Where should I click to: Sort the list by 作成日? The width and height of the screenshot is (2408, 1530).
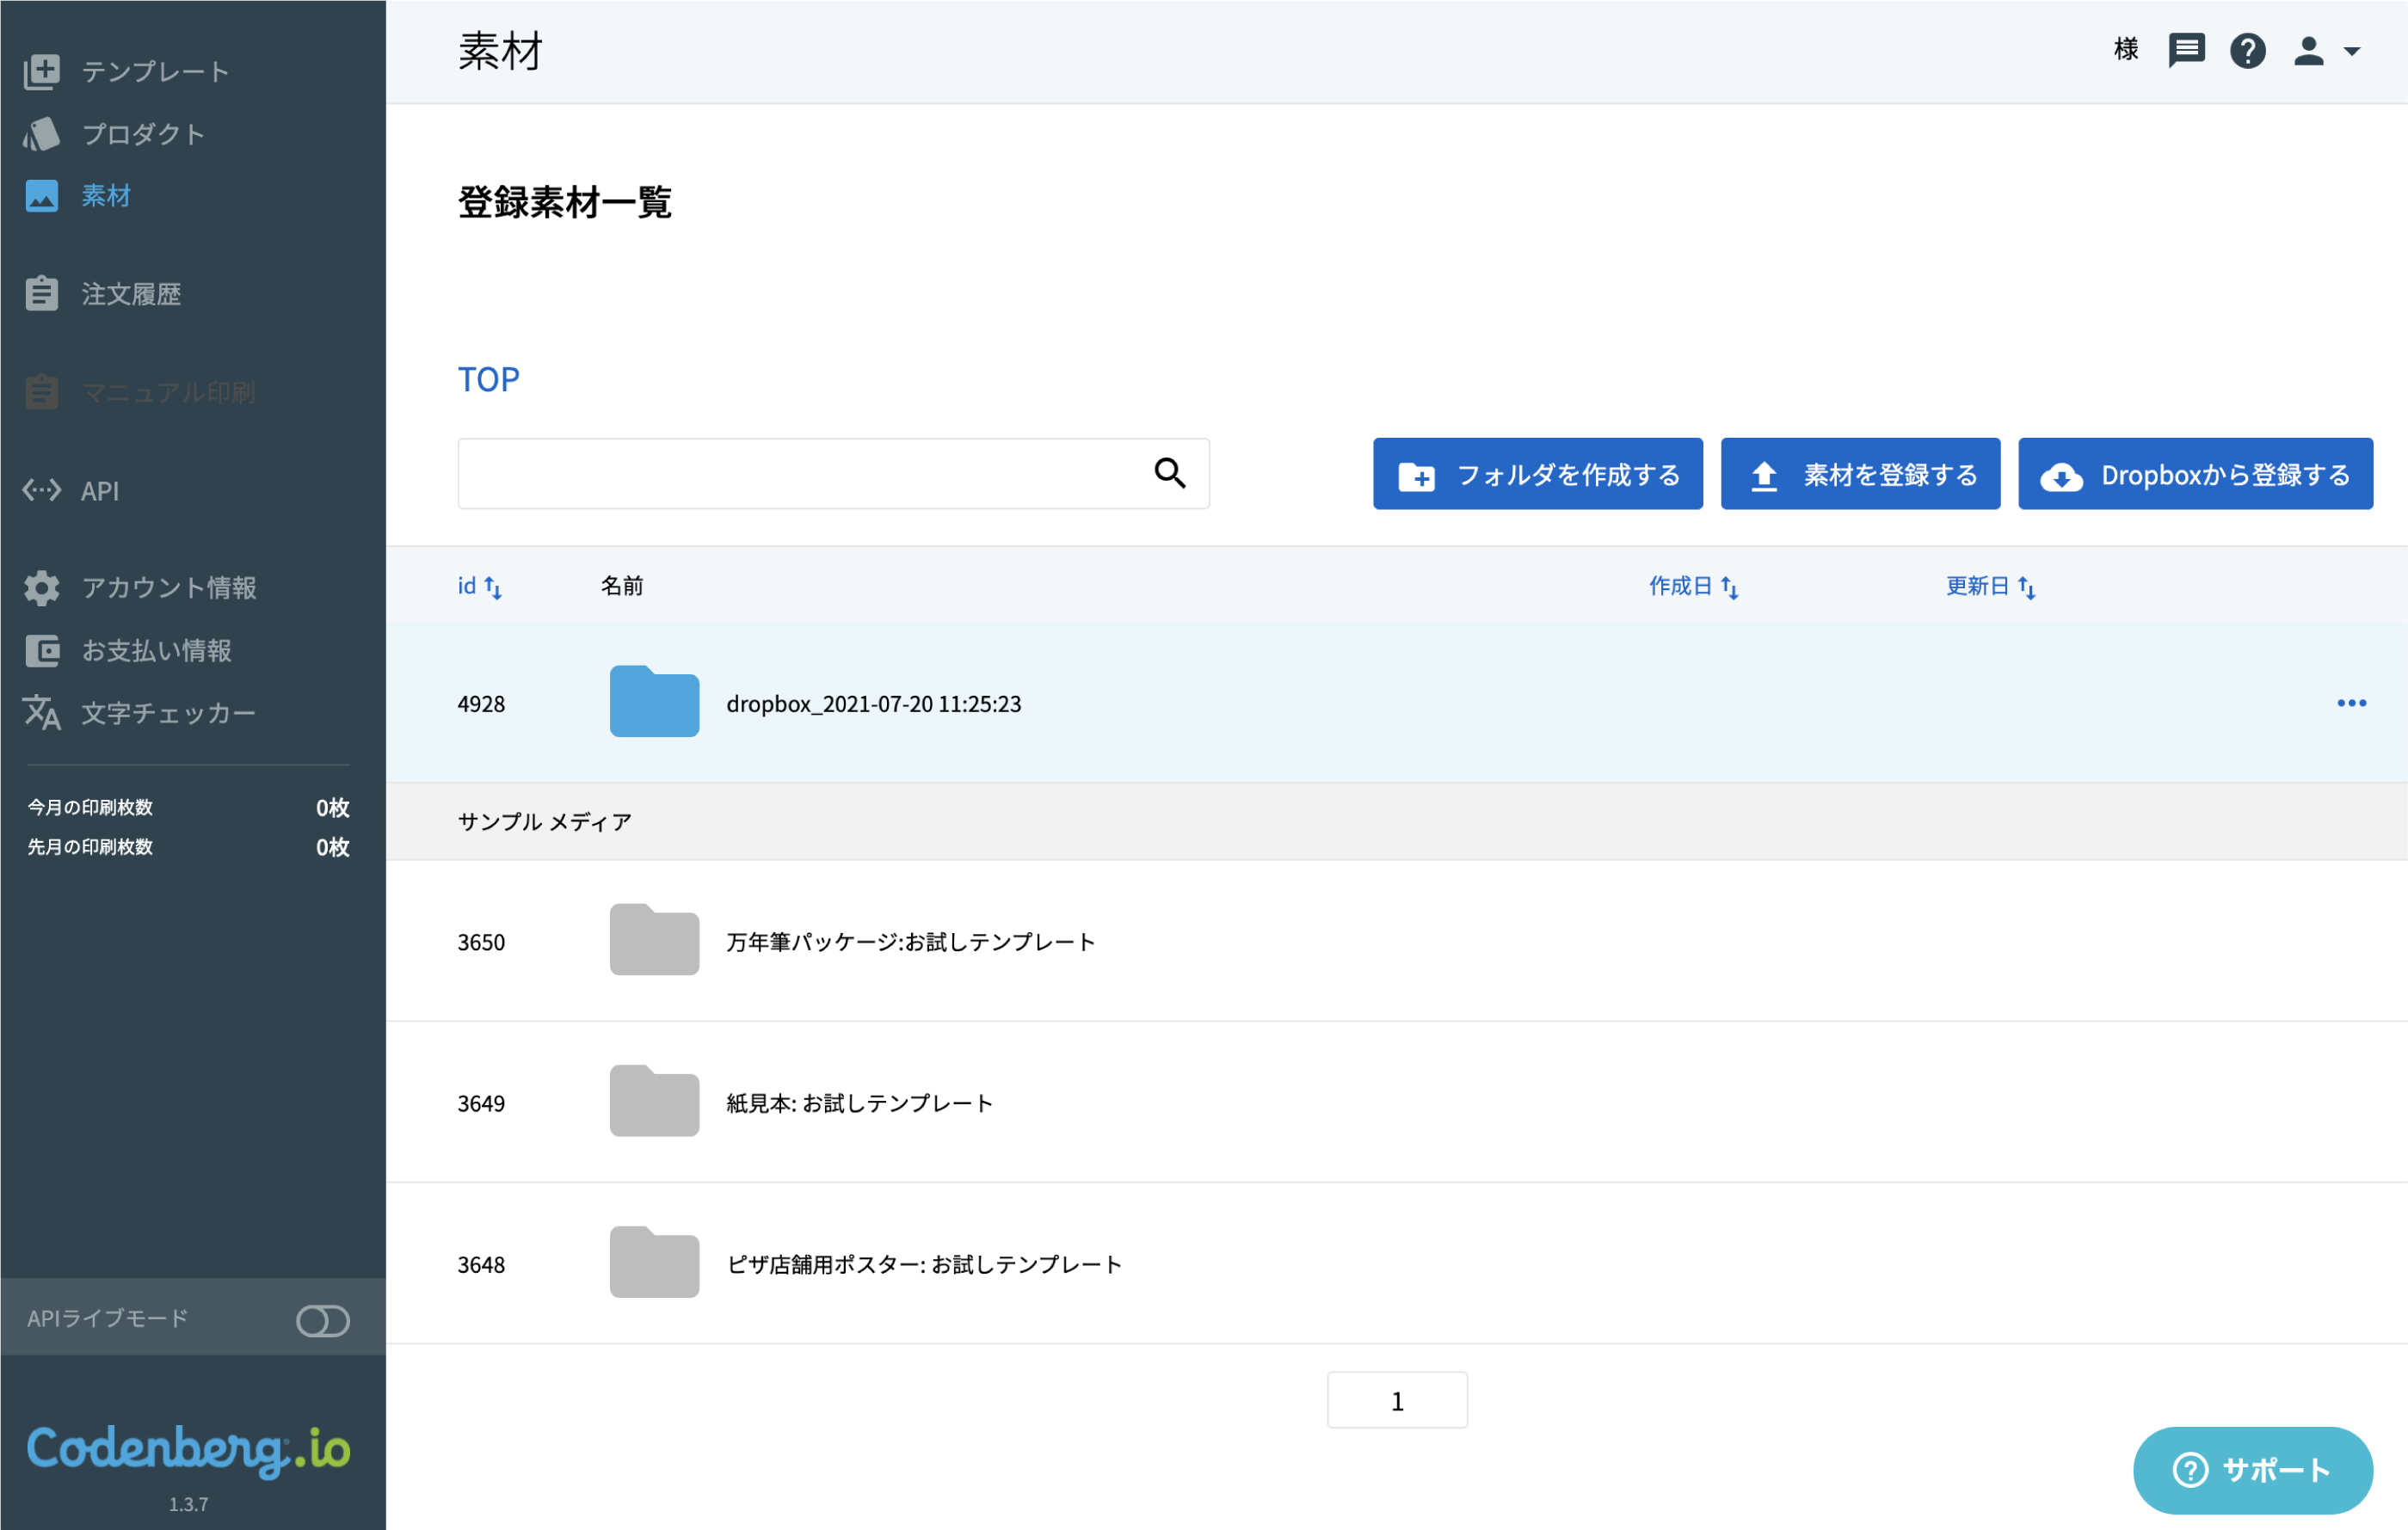pos(1693,586)
